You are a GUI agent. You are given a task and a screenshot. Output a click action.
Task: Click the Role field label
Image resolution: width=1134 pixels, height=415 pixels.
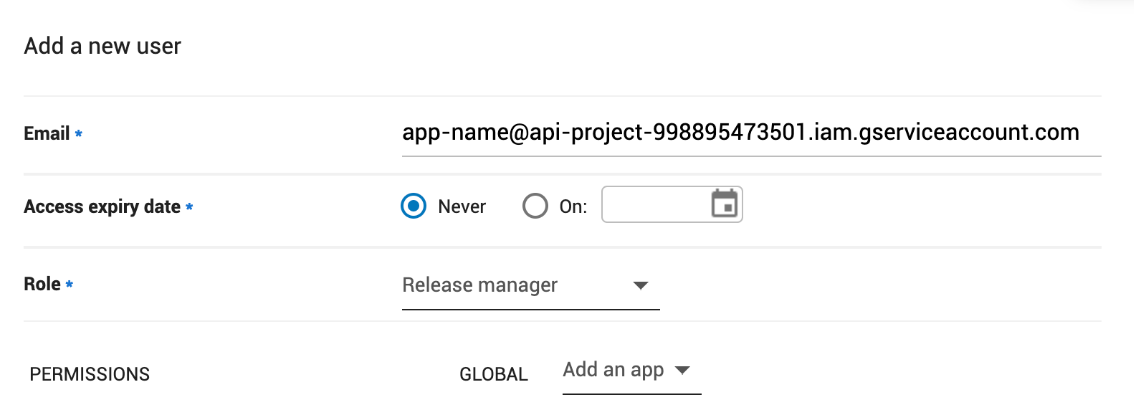click(42, 284)
